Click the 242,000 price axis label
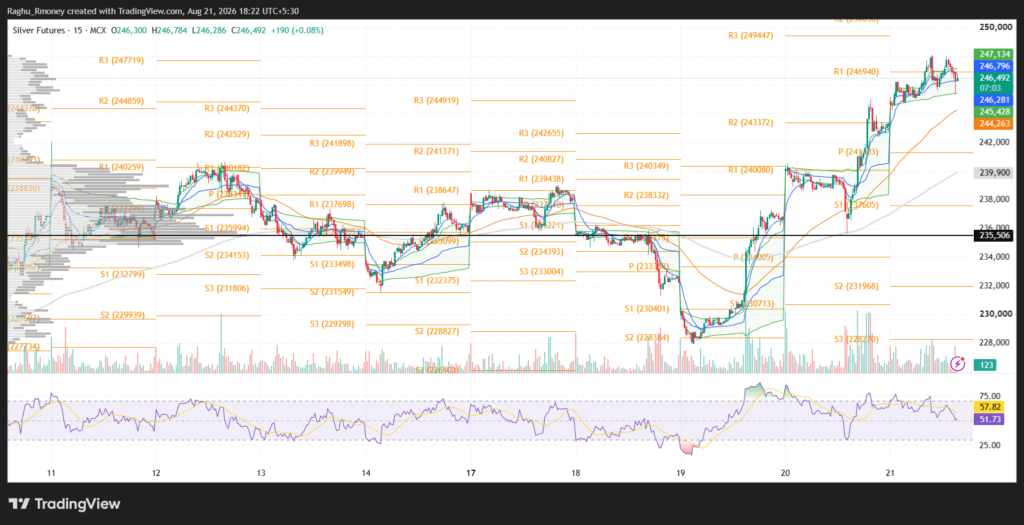The image size is (1024, 525). point(995,142)
